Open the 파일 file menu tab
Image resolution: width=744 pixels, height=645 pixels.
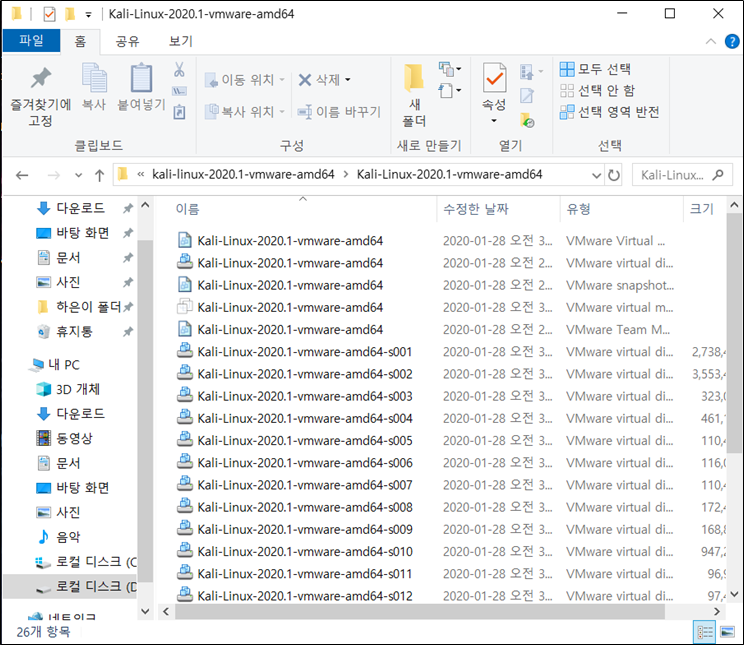(31, 41)
